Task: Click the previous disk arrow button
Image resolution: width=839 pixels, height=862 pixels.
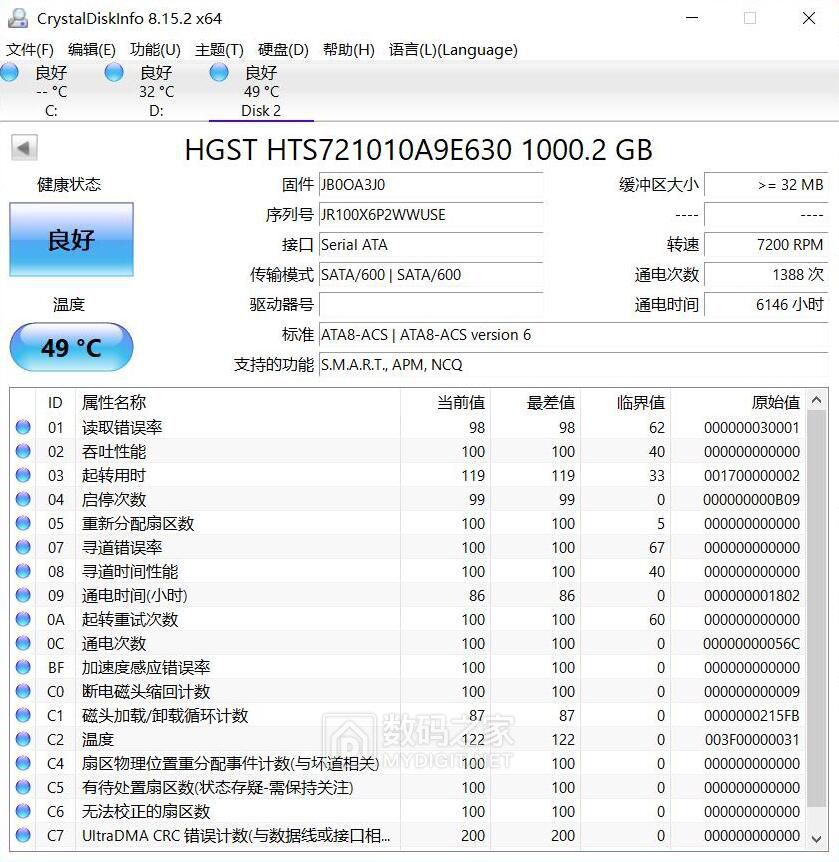Action: pyautogui.click(x=24, y=148)
